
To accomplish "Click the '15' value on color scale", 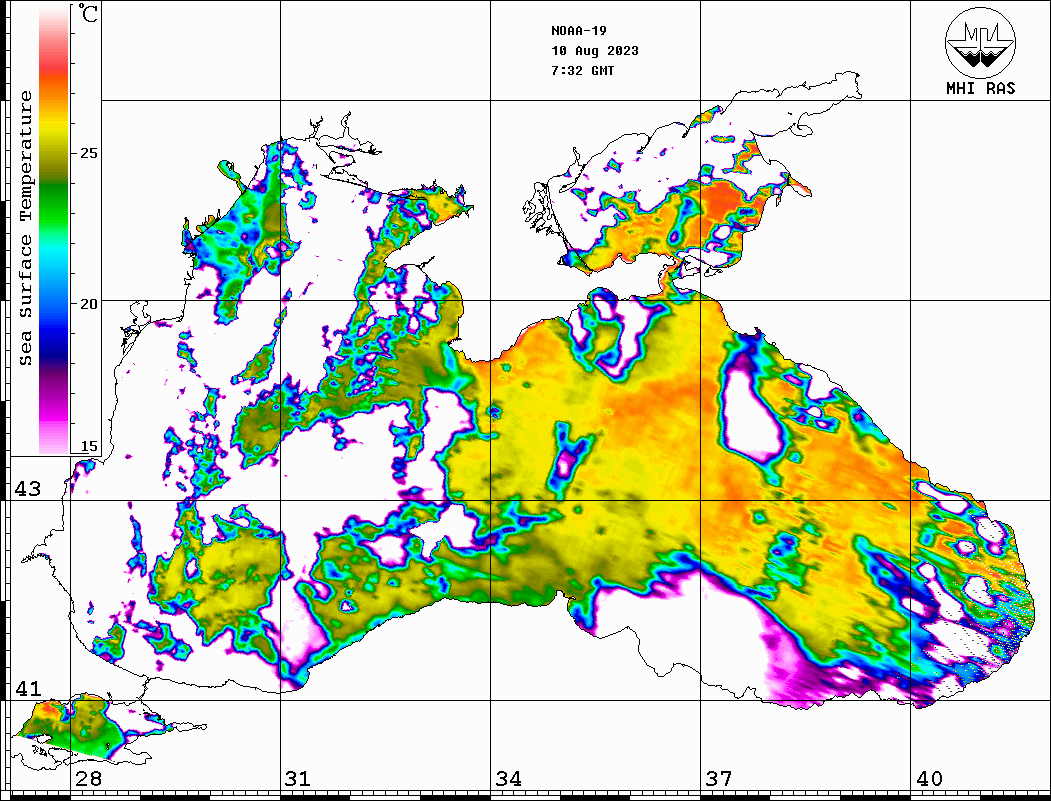I will coord(88,446).
